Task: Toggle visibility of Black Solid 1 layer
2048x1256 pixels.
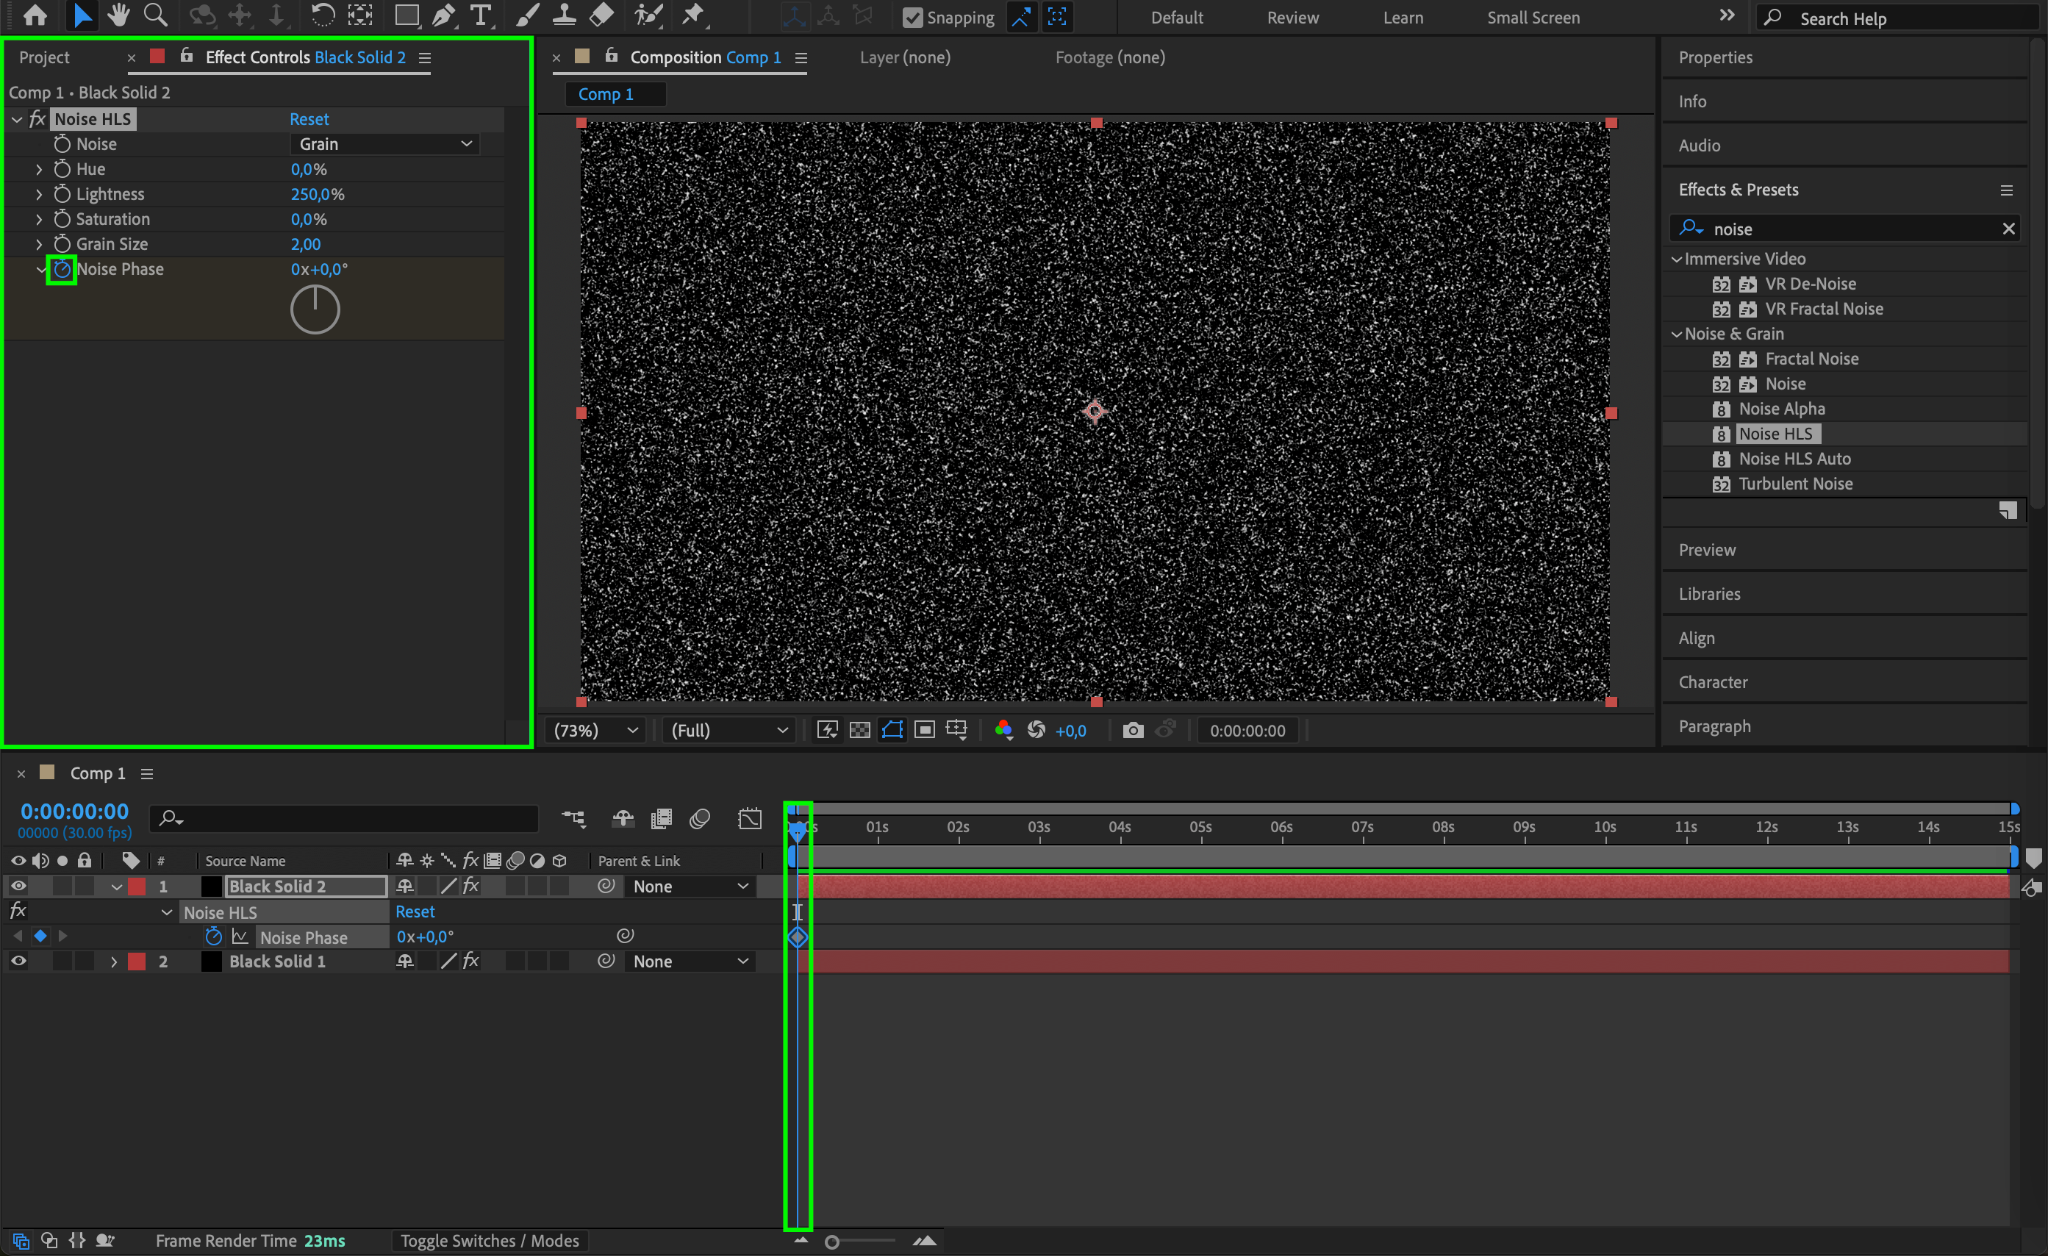Action: click(18, 961)
